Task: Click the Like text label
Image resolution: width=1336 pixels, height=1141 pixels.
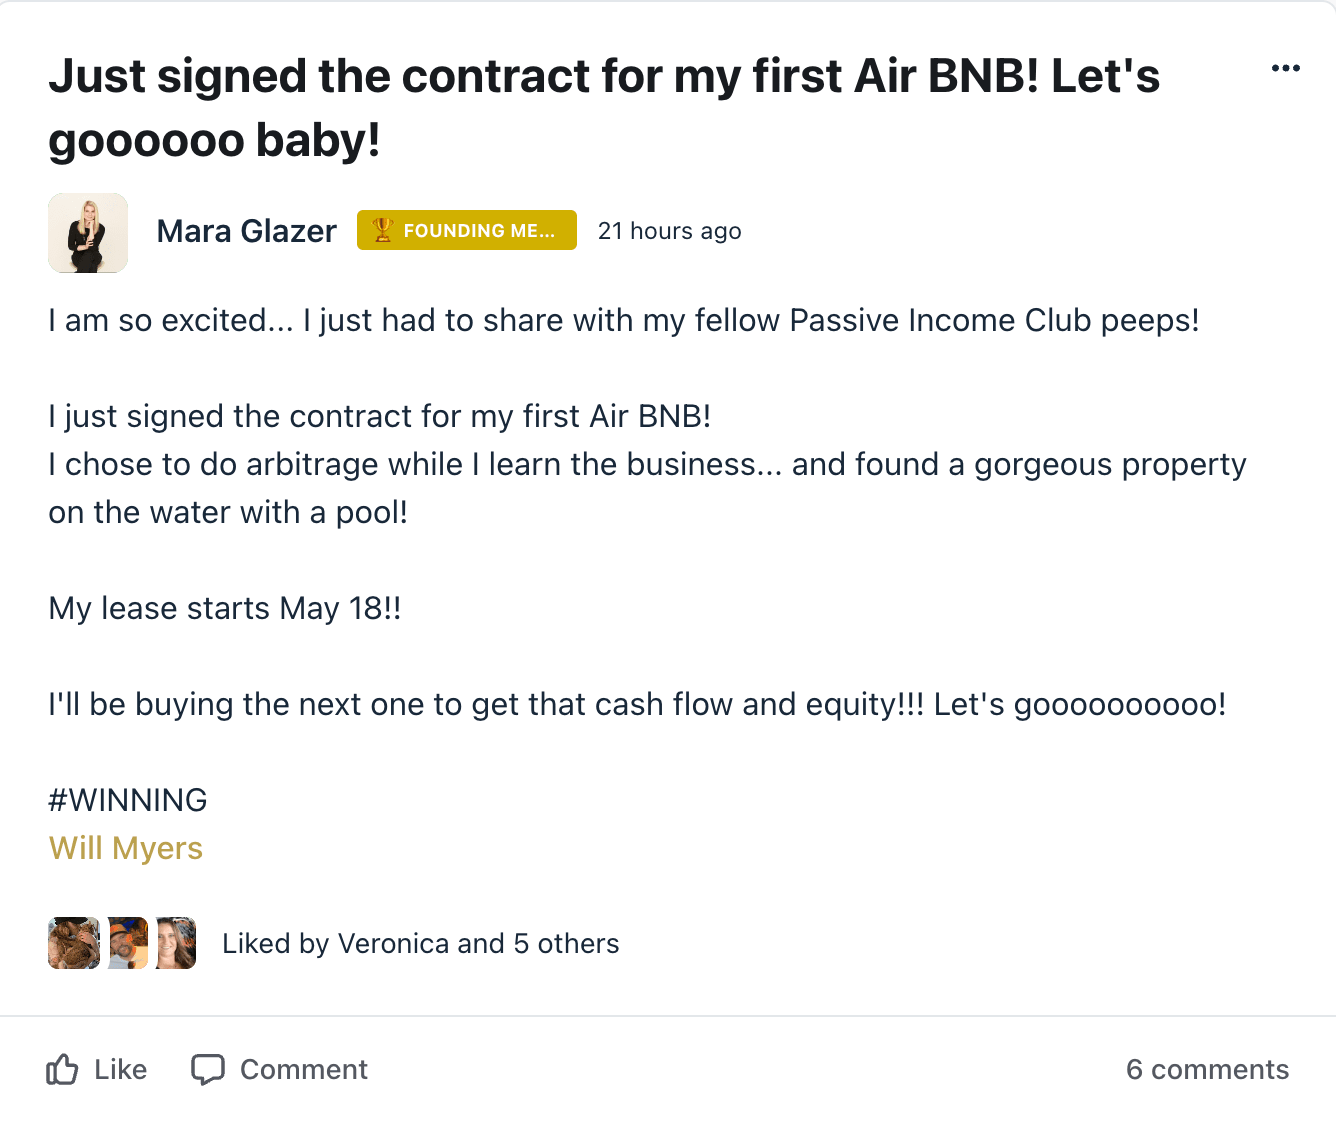Action: pyautogui.click(x=121, y=1069)
